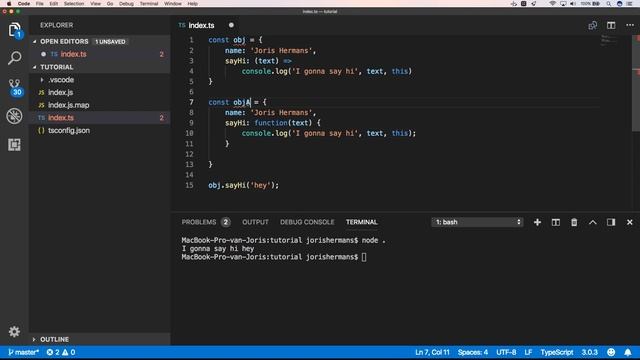Open the Extensions view in activity bar
The width and height of the screenshot is (640, 360).
point(14,144)
